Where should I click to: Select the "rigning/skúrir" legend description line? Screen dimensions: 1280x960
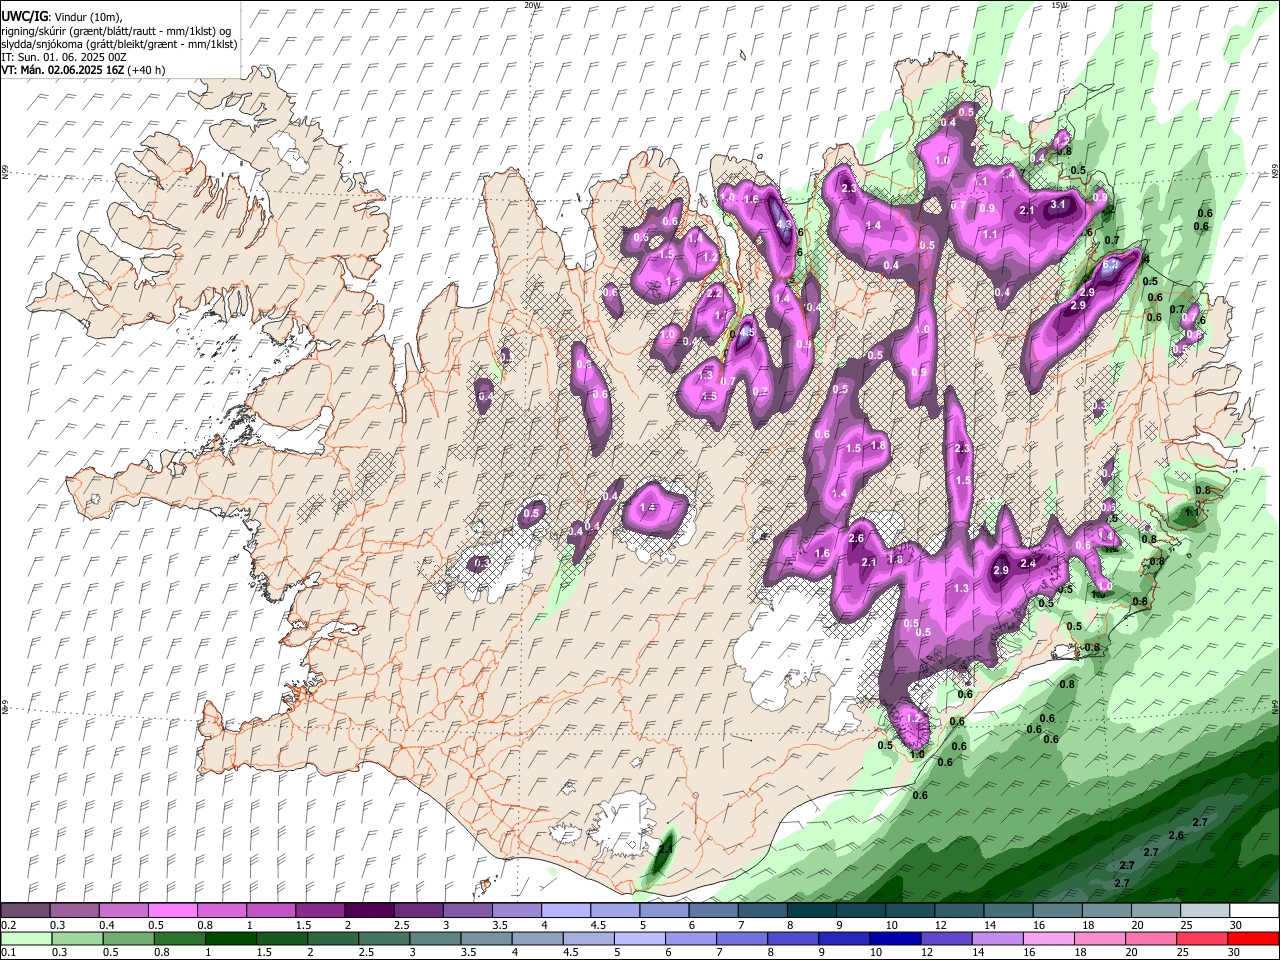(x=116, y=31)
